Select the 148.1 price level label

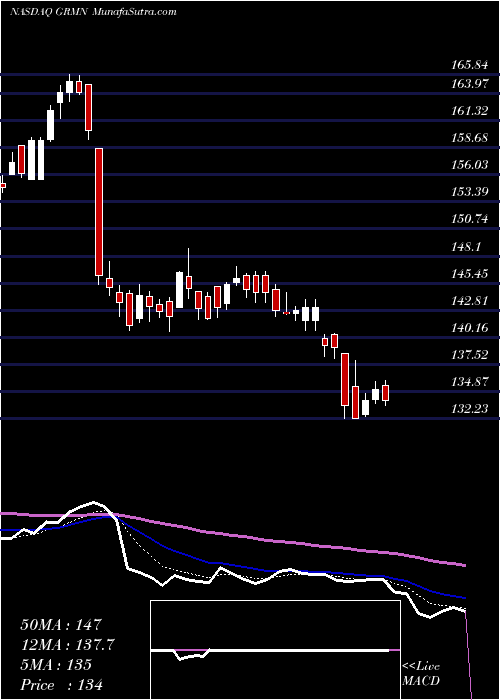click(465, 246)
